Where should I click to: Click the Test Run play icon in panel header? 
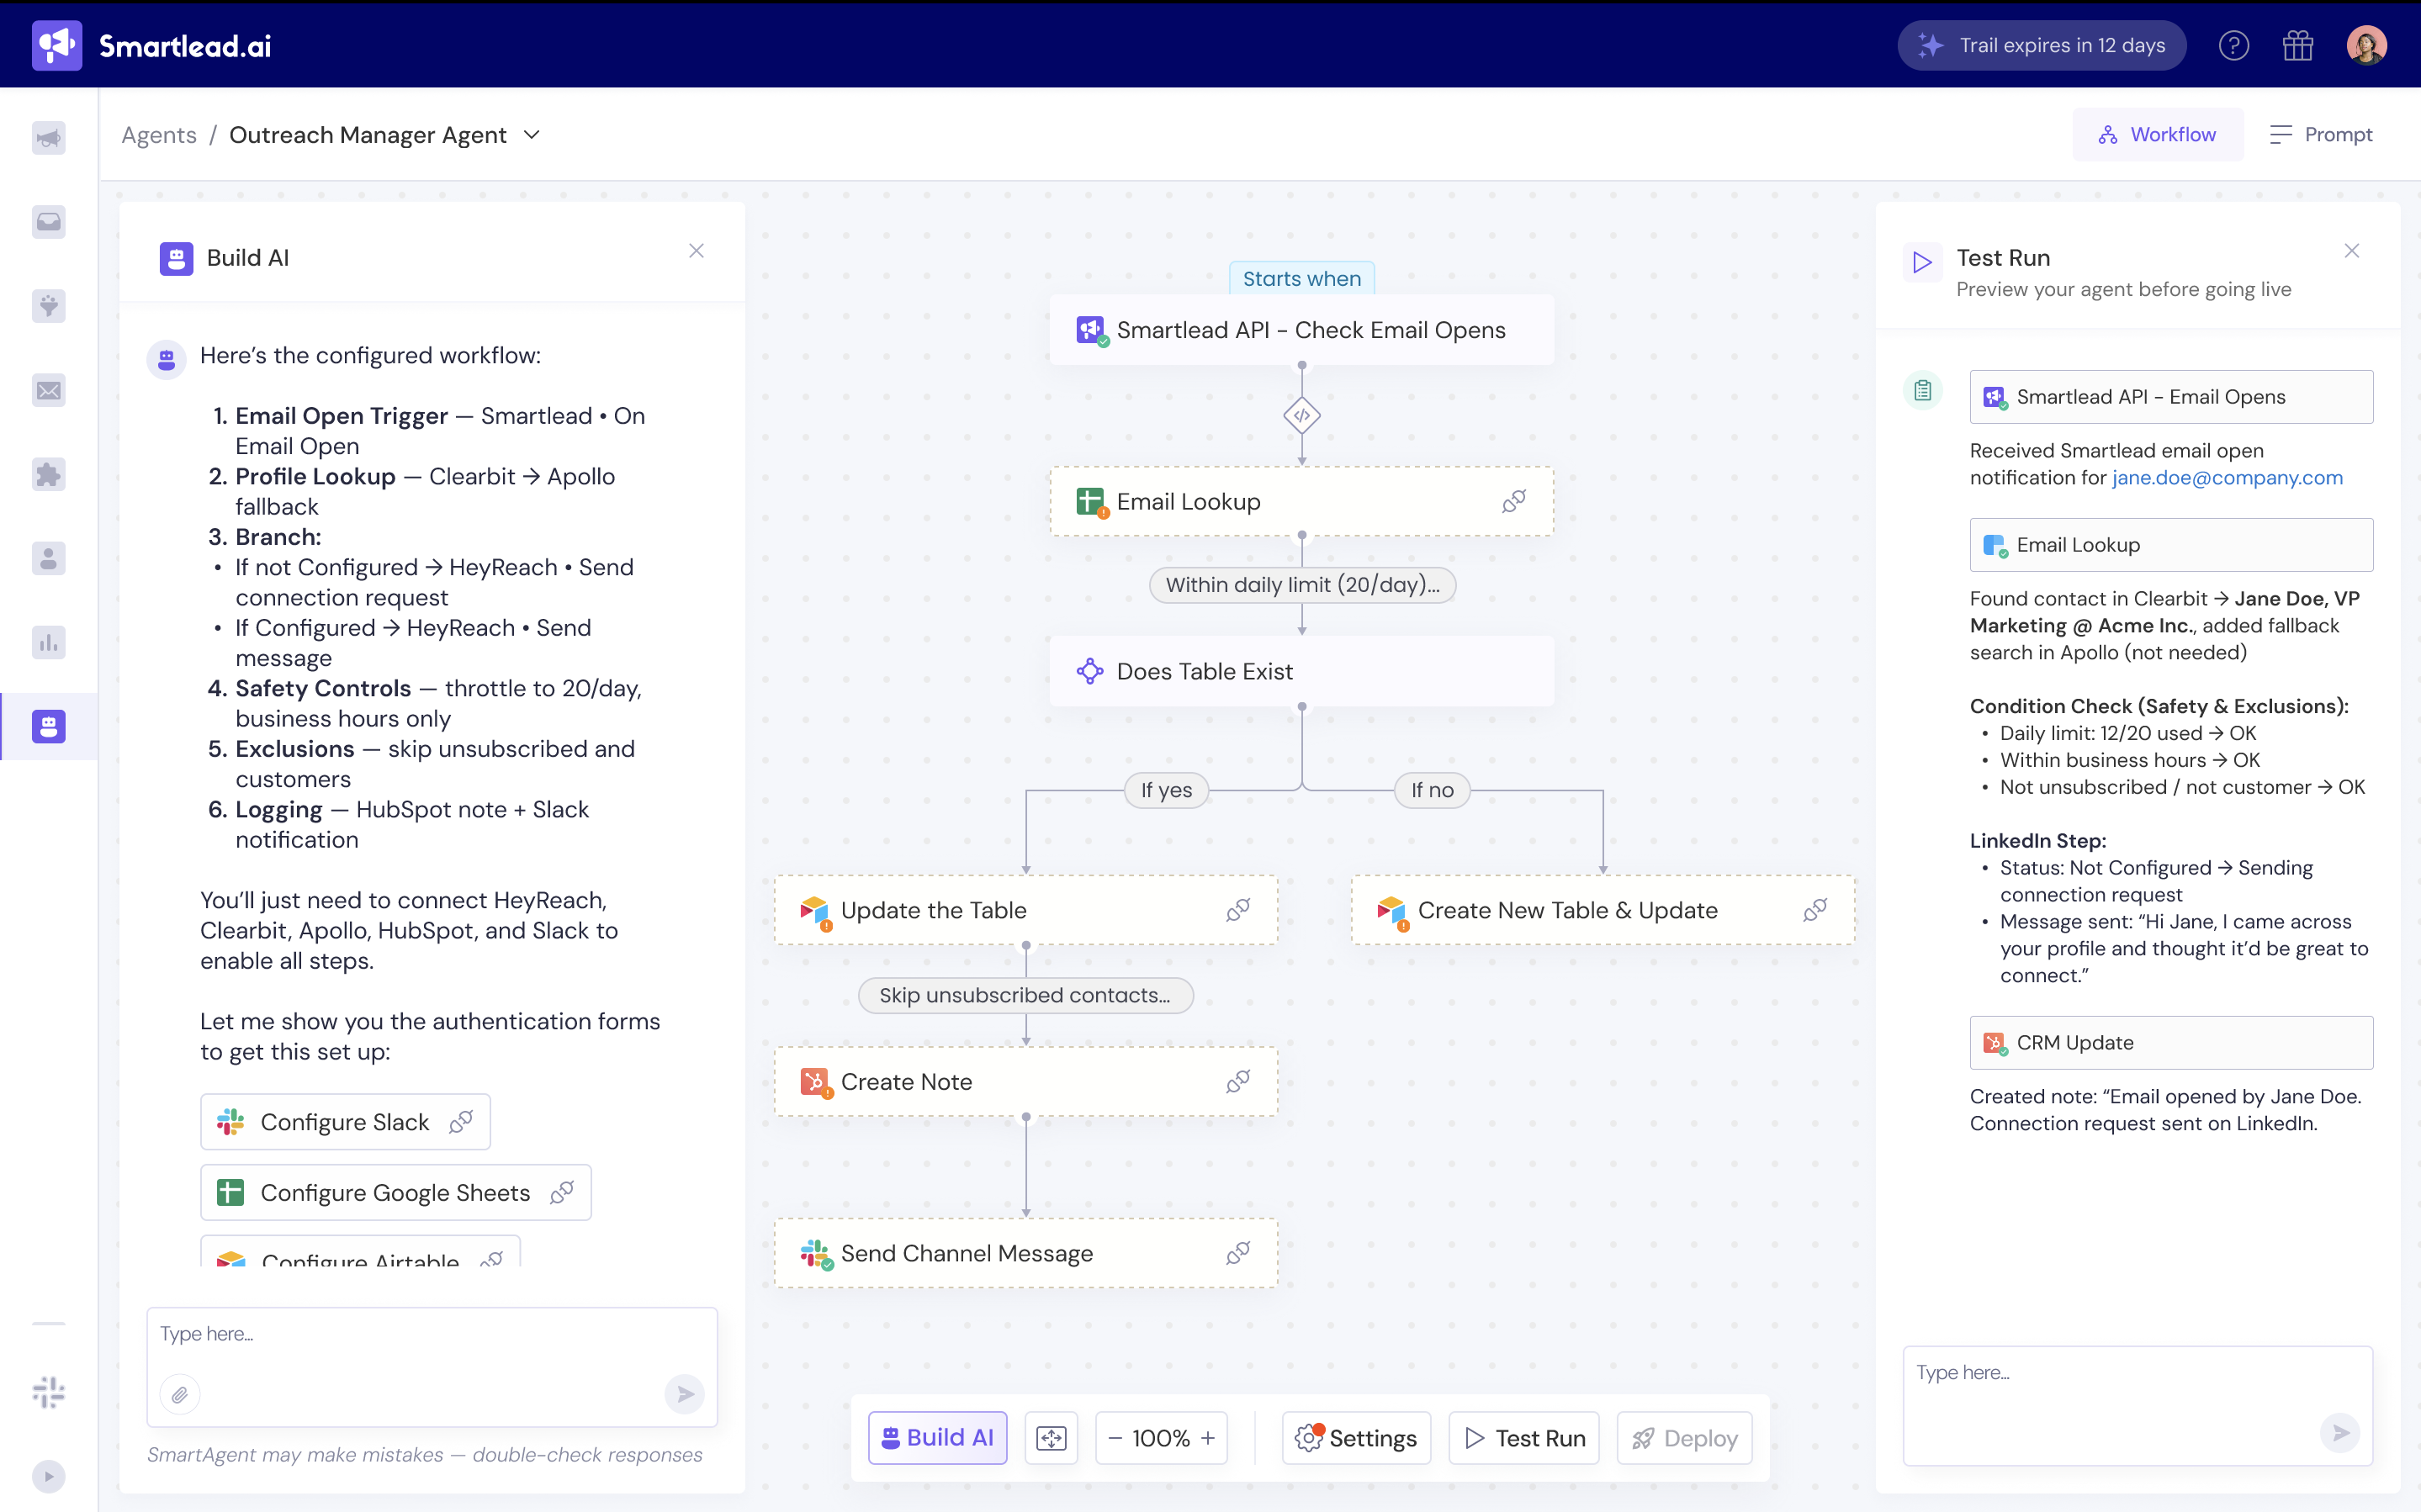[1922, 262]
